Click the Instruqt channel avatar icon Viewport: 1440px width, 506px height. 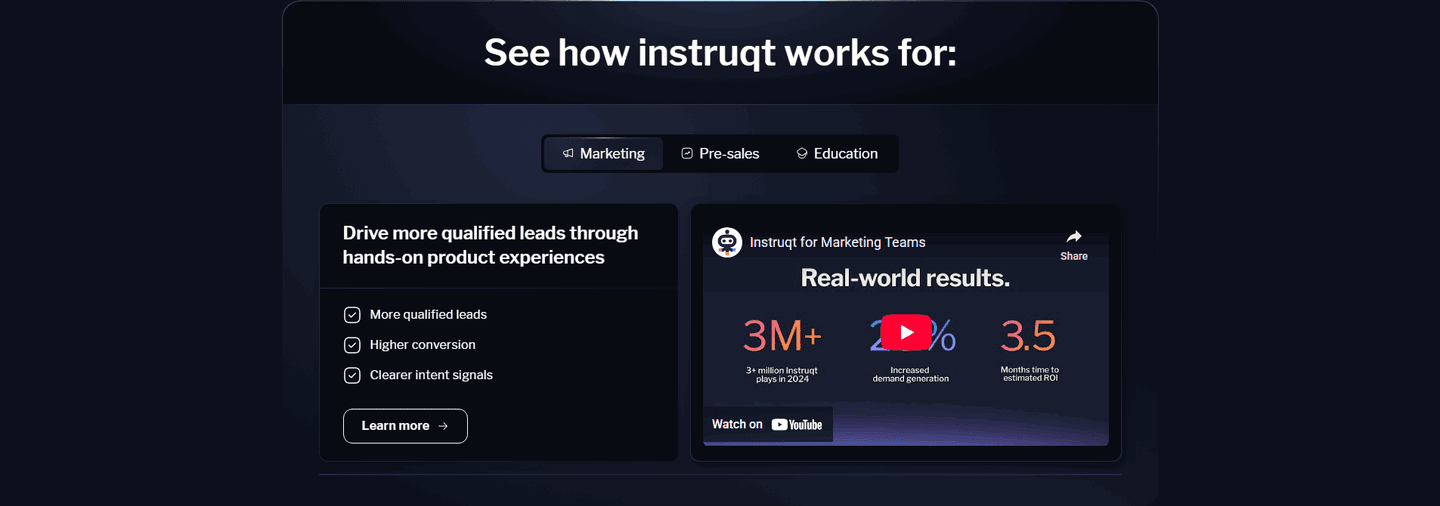pos(727,242)
